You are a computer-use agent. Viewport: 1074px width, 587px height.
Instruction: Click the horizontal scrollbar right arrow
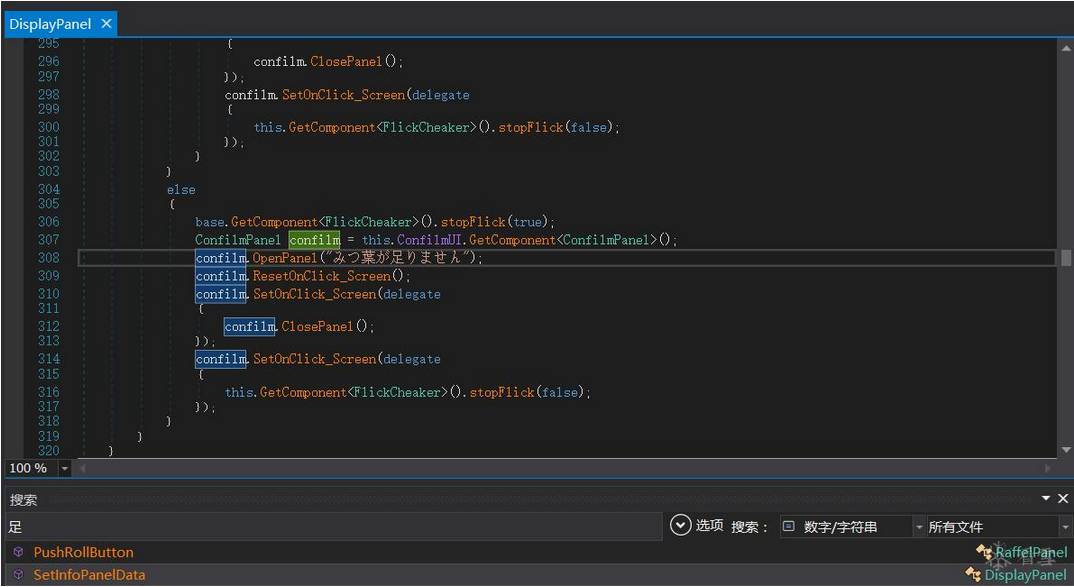pyautogui.click(x=1047, y=469)
